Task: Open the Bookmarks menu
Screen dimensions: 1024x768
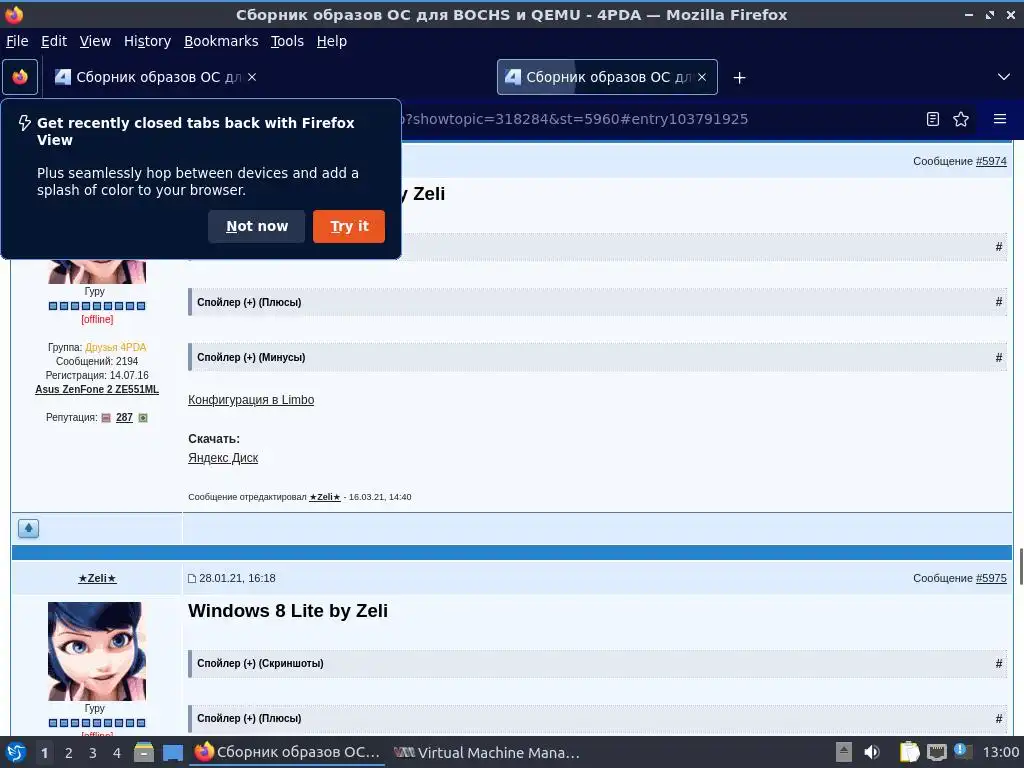Action: pos(221,41)
